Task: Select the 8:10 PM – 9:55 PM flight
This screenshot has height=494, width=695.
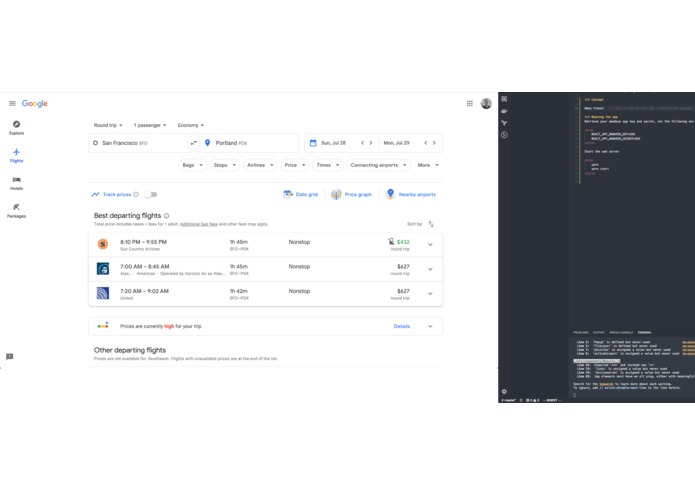Action: [x=266, y=245]
